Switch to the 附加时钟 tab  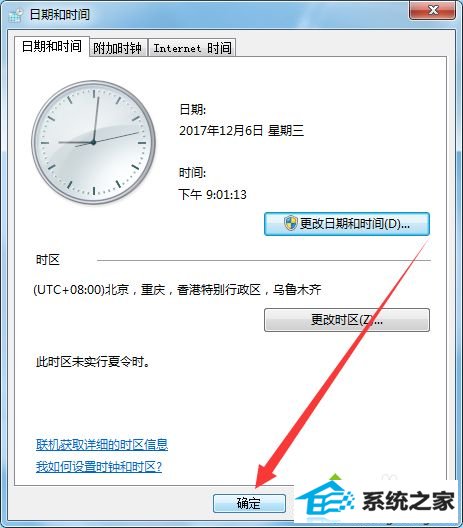(118, 48)
